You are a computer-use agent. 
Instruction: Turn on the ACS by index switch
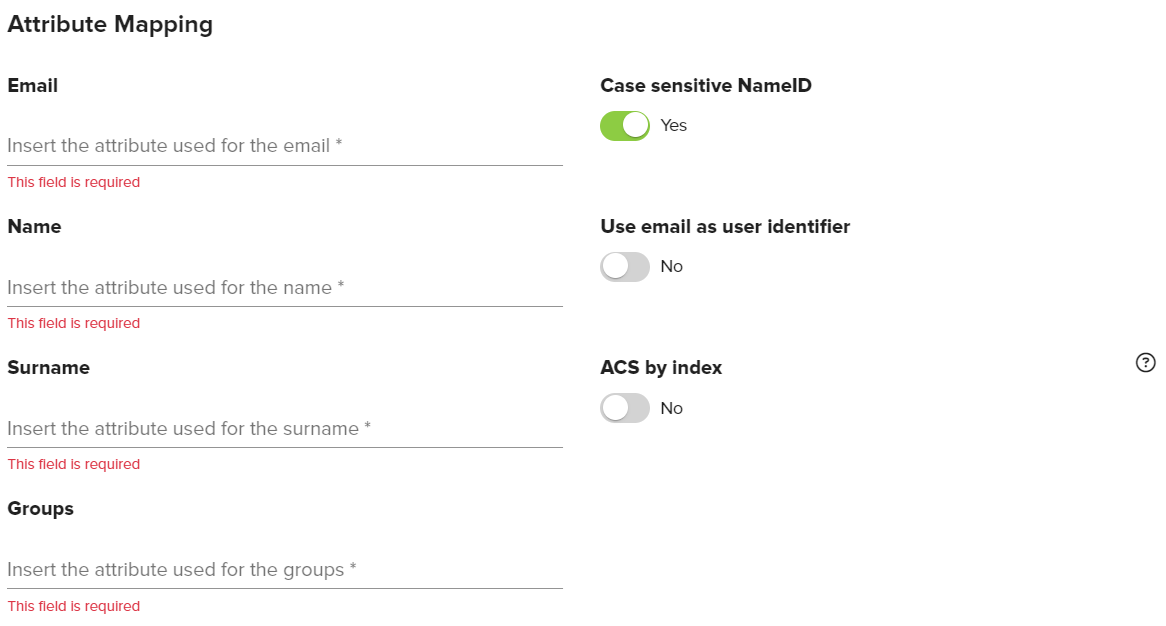pos(625,408)
